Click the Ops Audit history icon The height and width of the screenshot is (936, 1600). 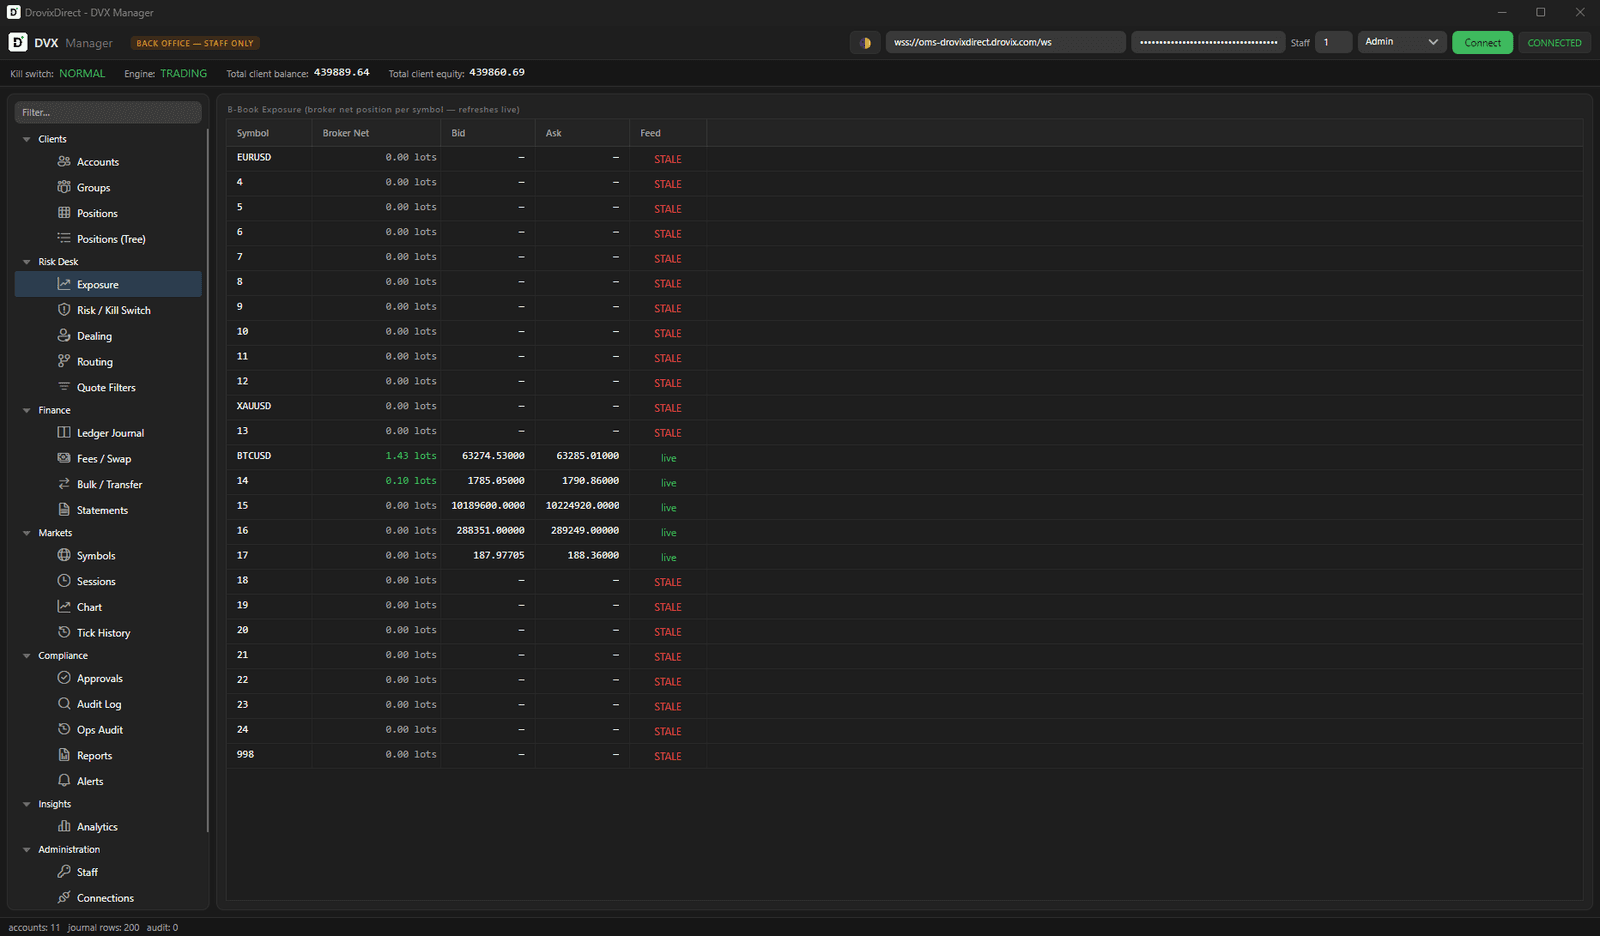(x=64, y=730)
